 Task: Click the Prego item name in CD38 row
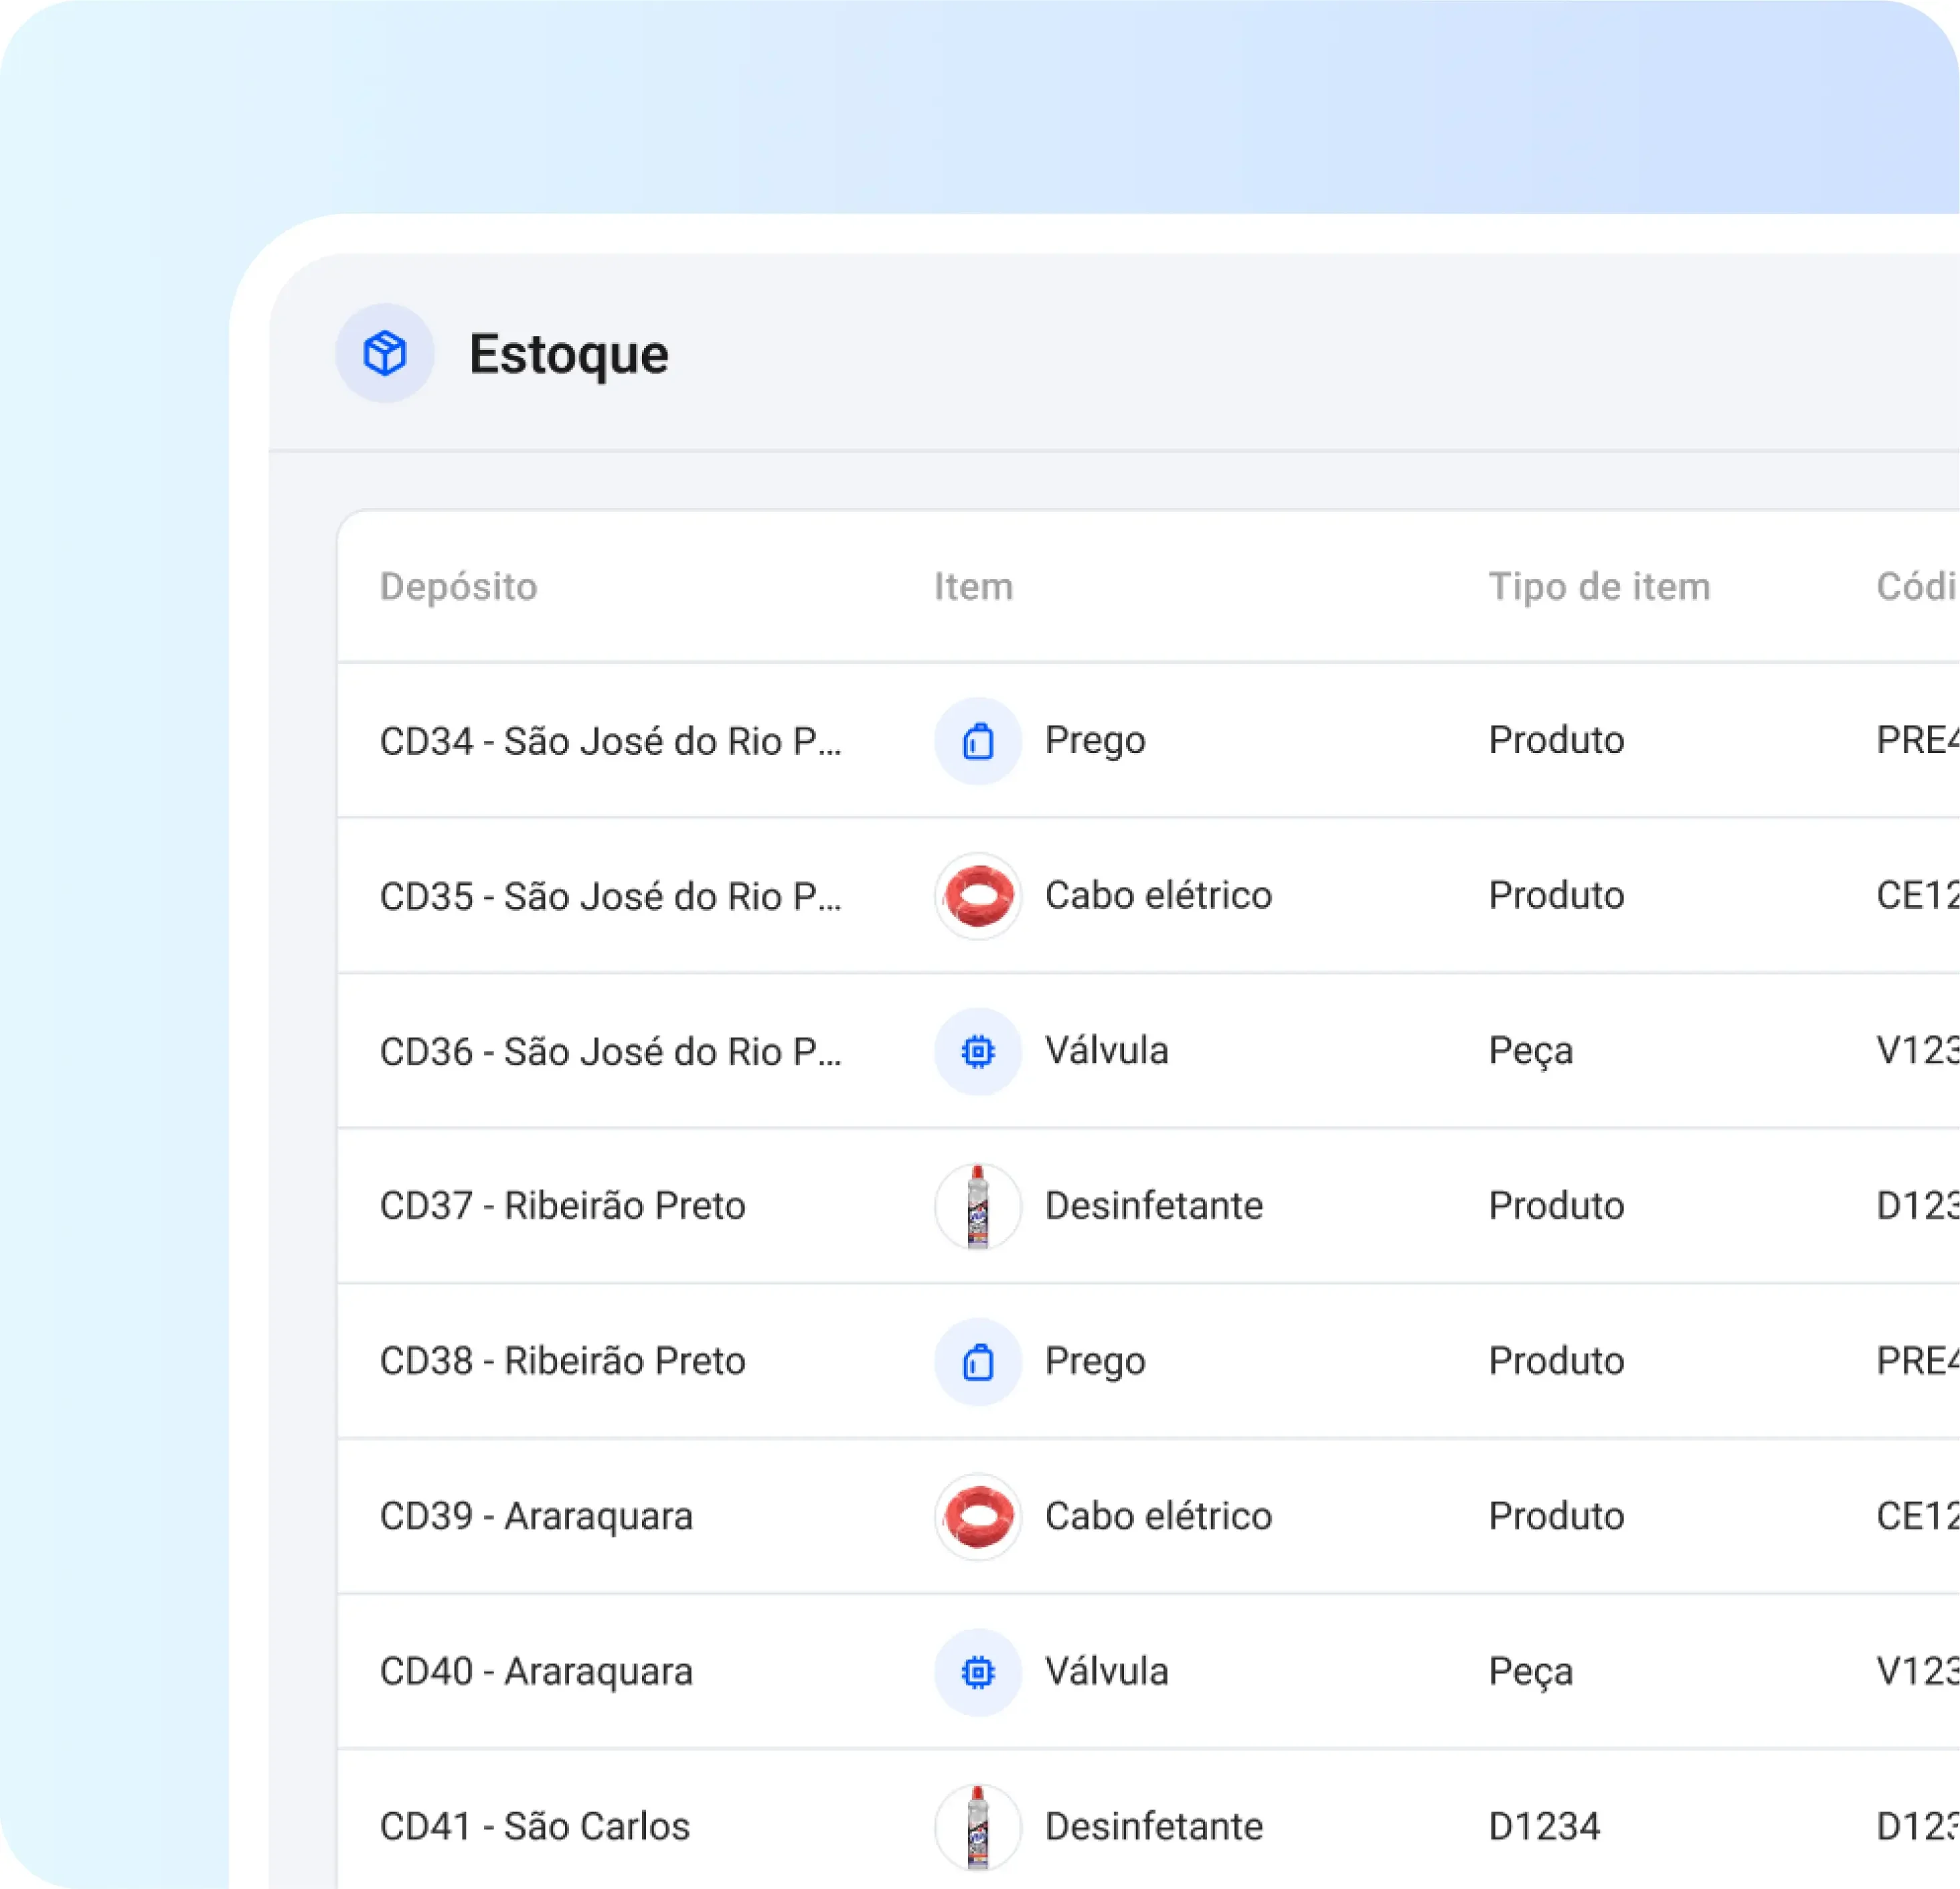[1095, 1363]
